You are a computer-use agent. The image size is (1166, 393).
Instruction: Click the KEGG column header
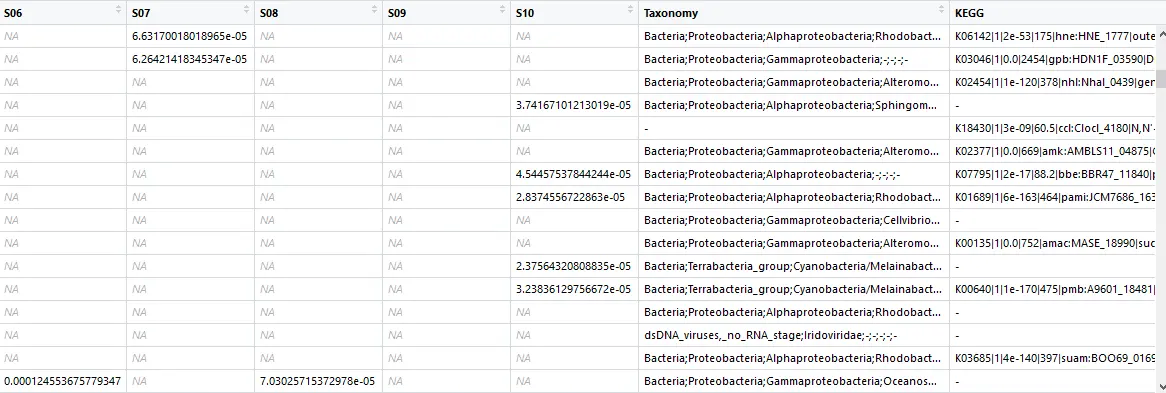1054,13
